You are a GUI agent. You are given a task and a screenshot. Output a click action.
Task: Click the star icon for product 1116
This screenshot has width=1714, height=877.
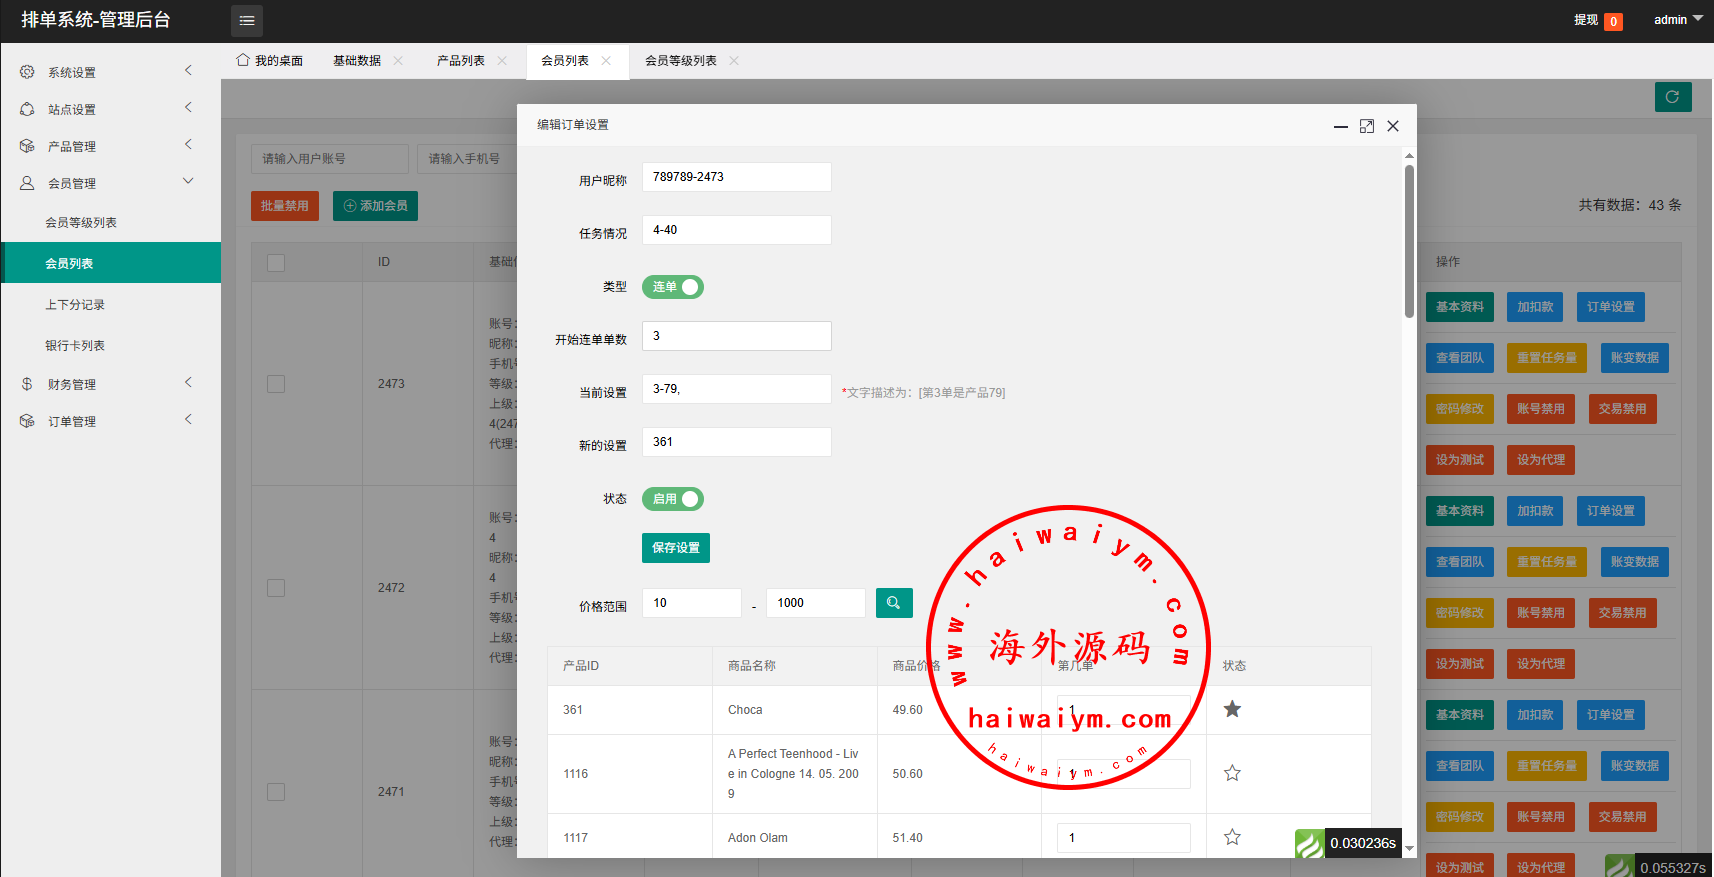click(x=1232, y=773)
